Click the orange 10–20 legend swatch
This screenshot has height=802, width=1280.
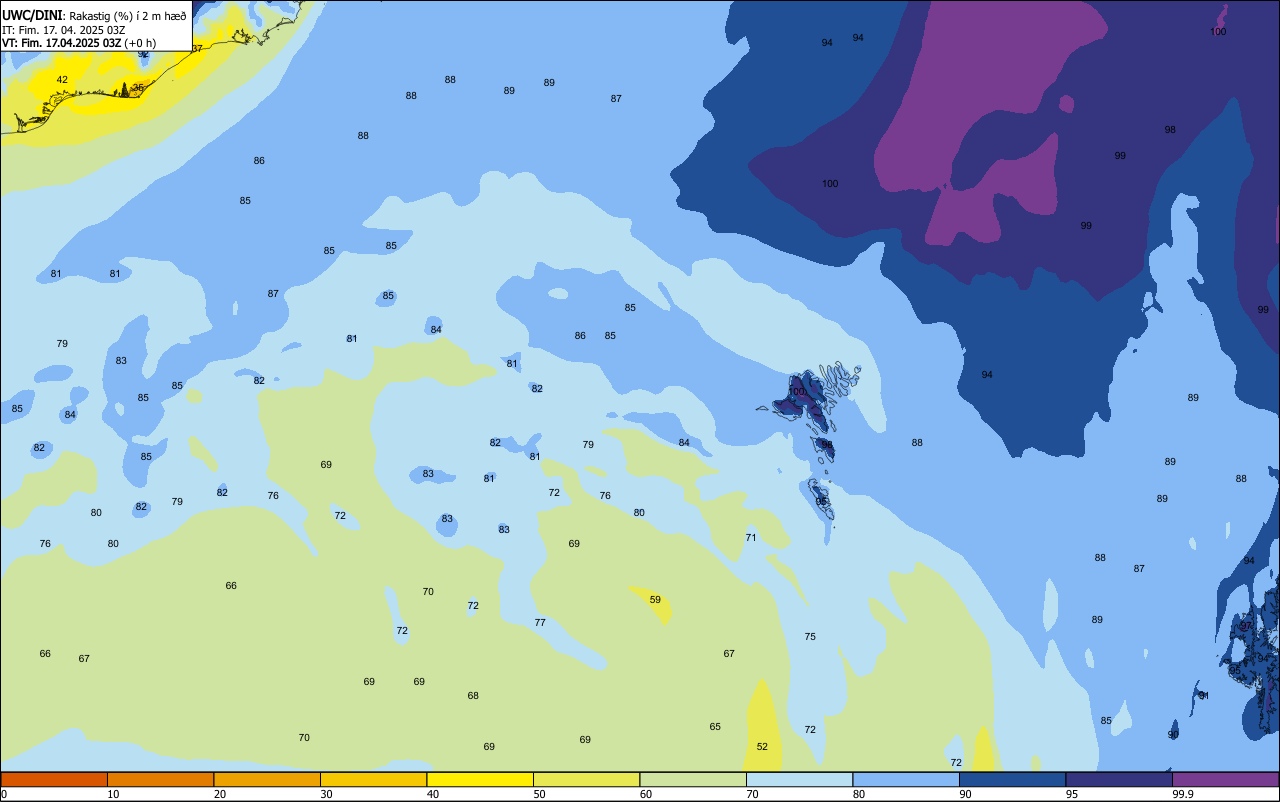point(160,779)
